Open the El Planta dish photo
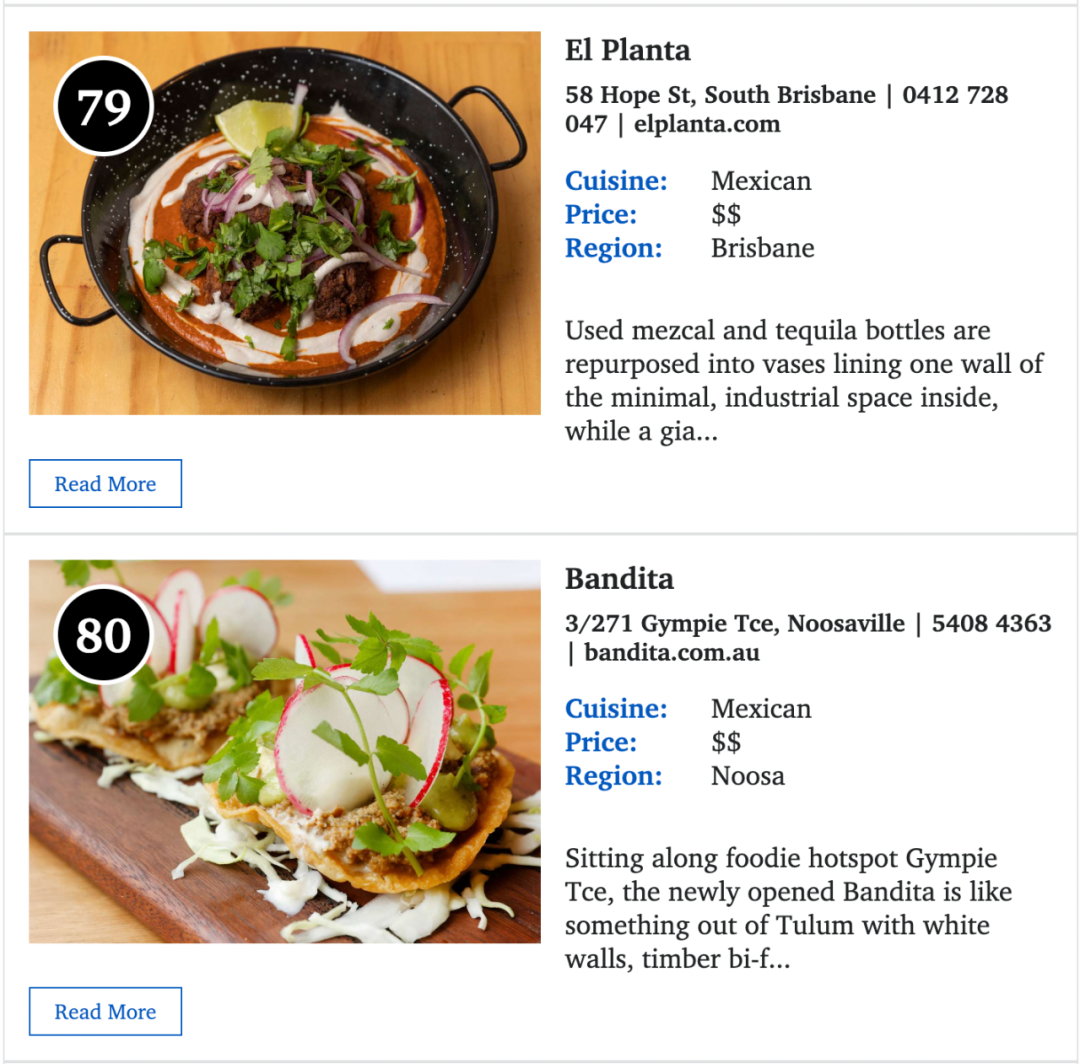 284,222
